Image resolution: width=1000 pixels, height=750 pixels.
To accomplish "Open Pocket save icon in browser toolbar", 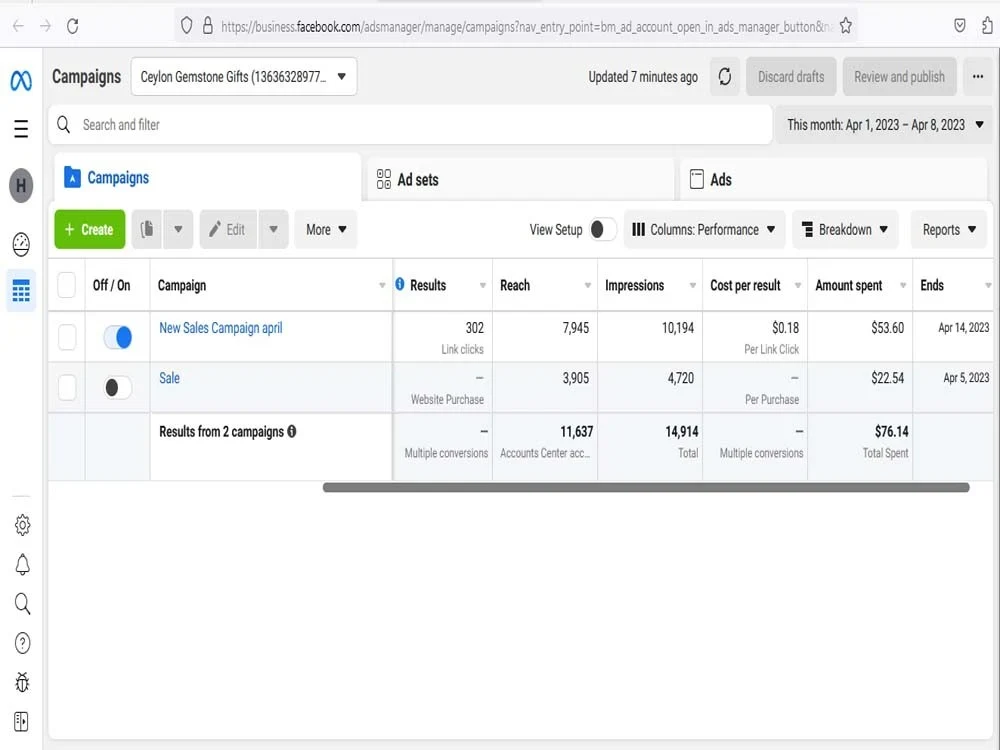I will [x=960, y=26].
